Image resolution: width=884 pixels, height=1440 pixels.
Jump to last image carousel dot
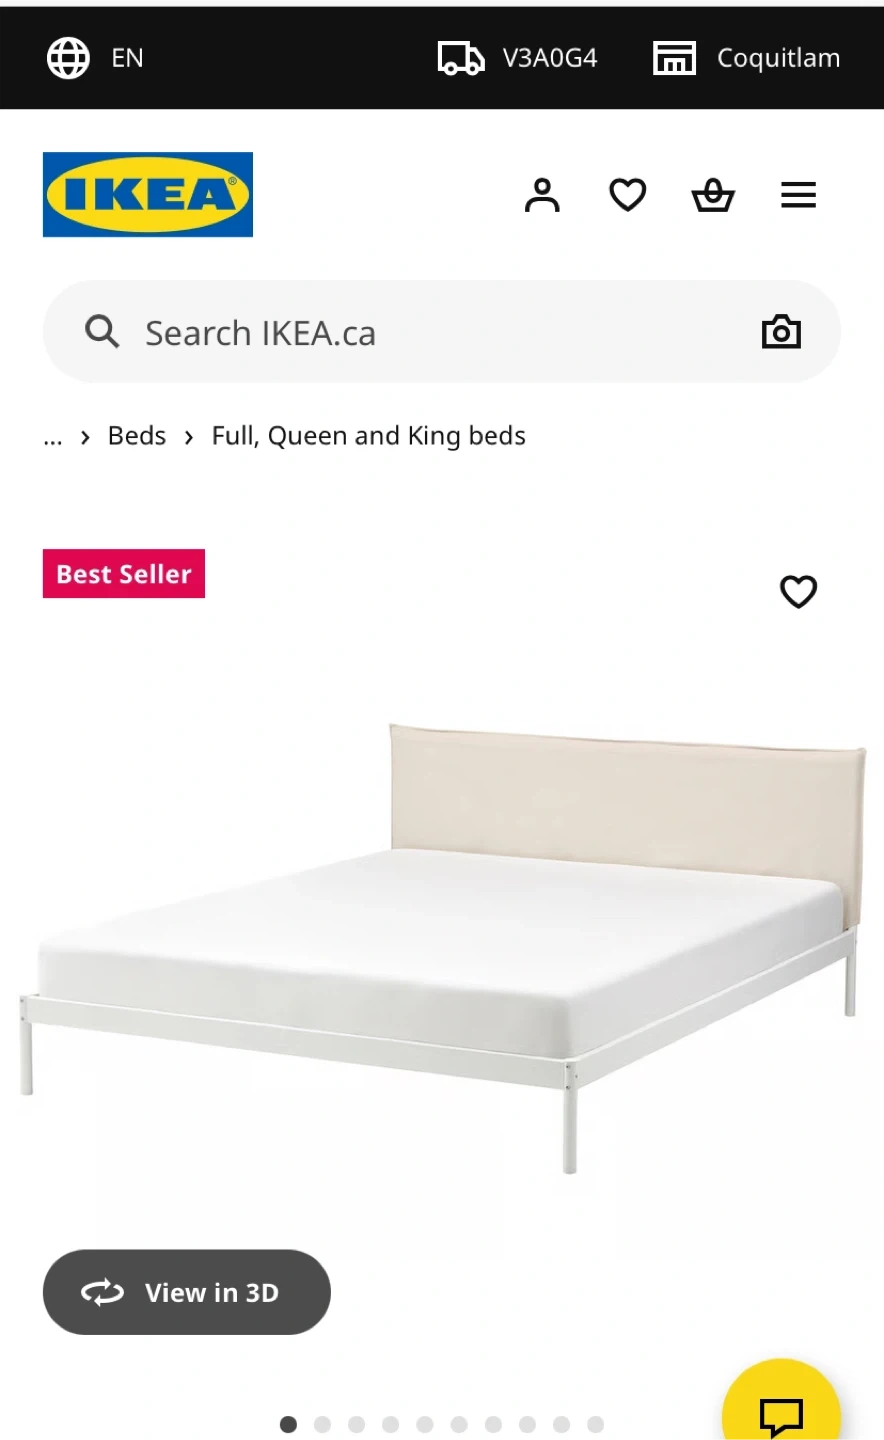click(596, 1424)
